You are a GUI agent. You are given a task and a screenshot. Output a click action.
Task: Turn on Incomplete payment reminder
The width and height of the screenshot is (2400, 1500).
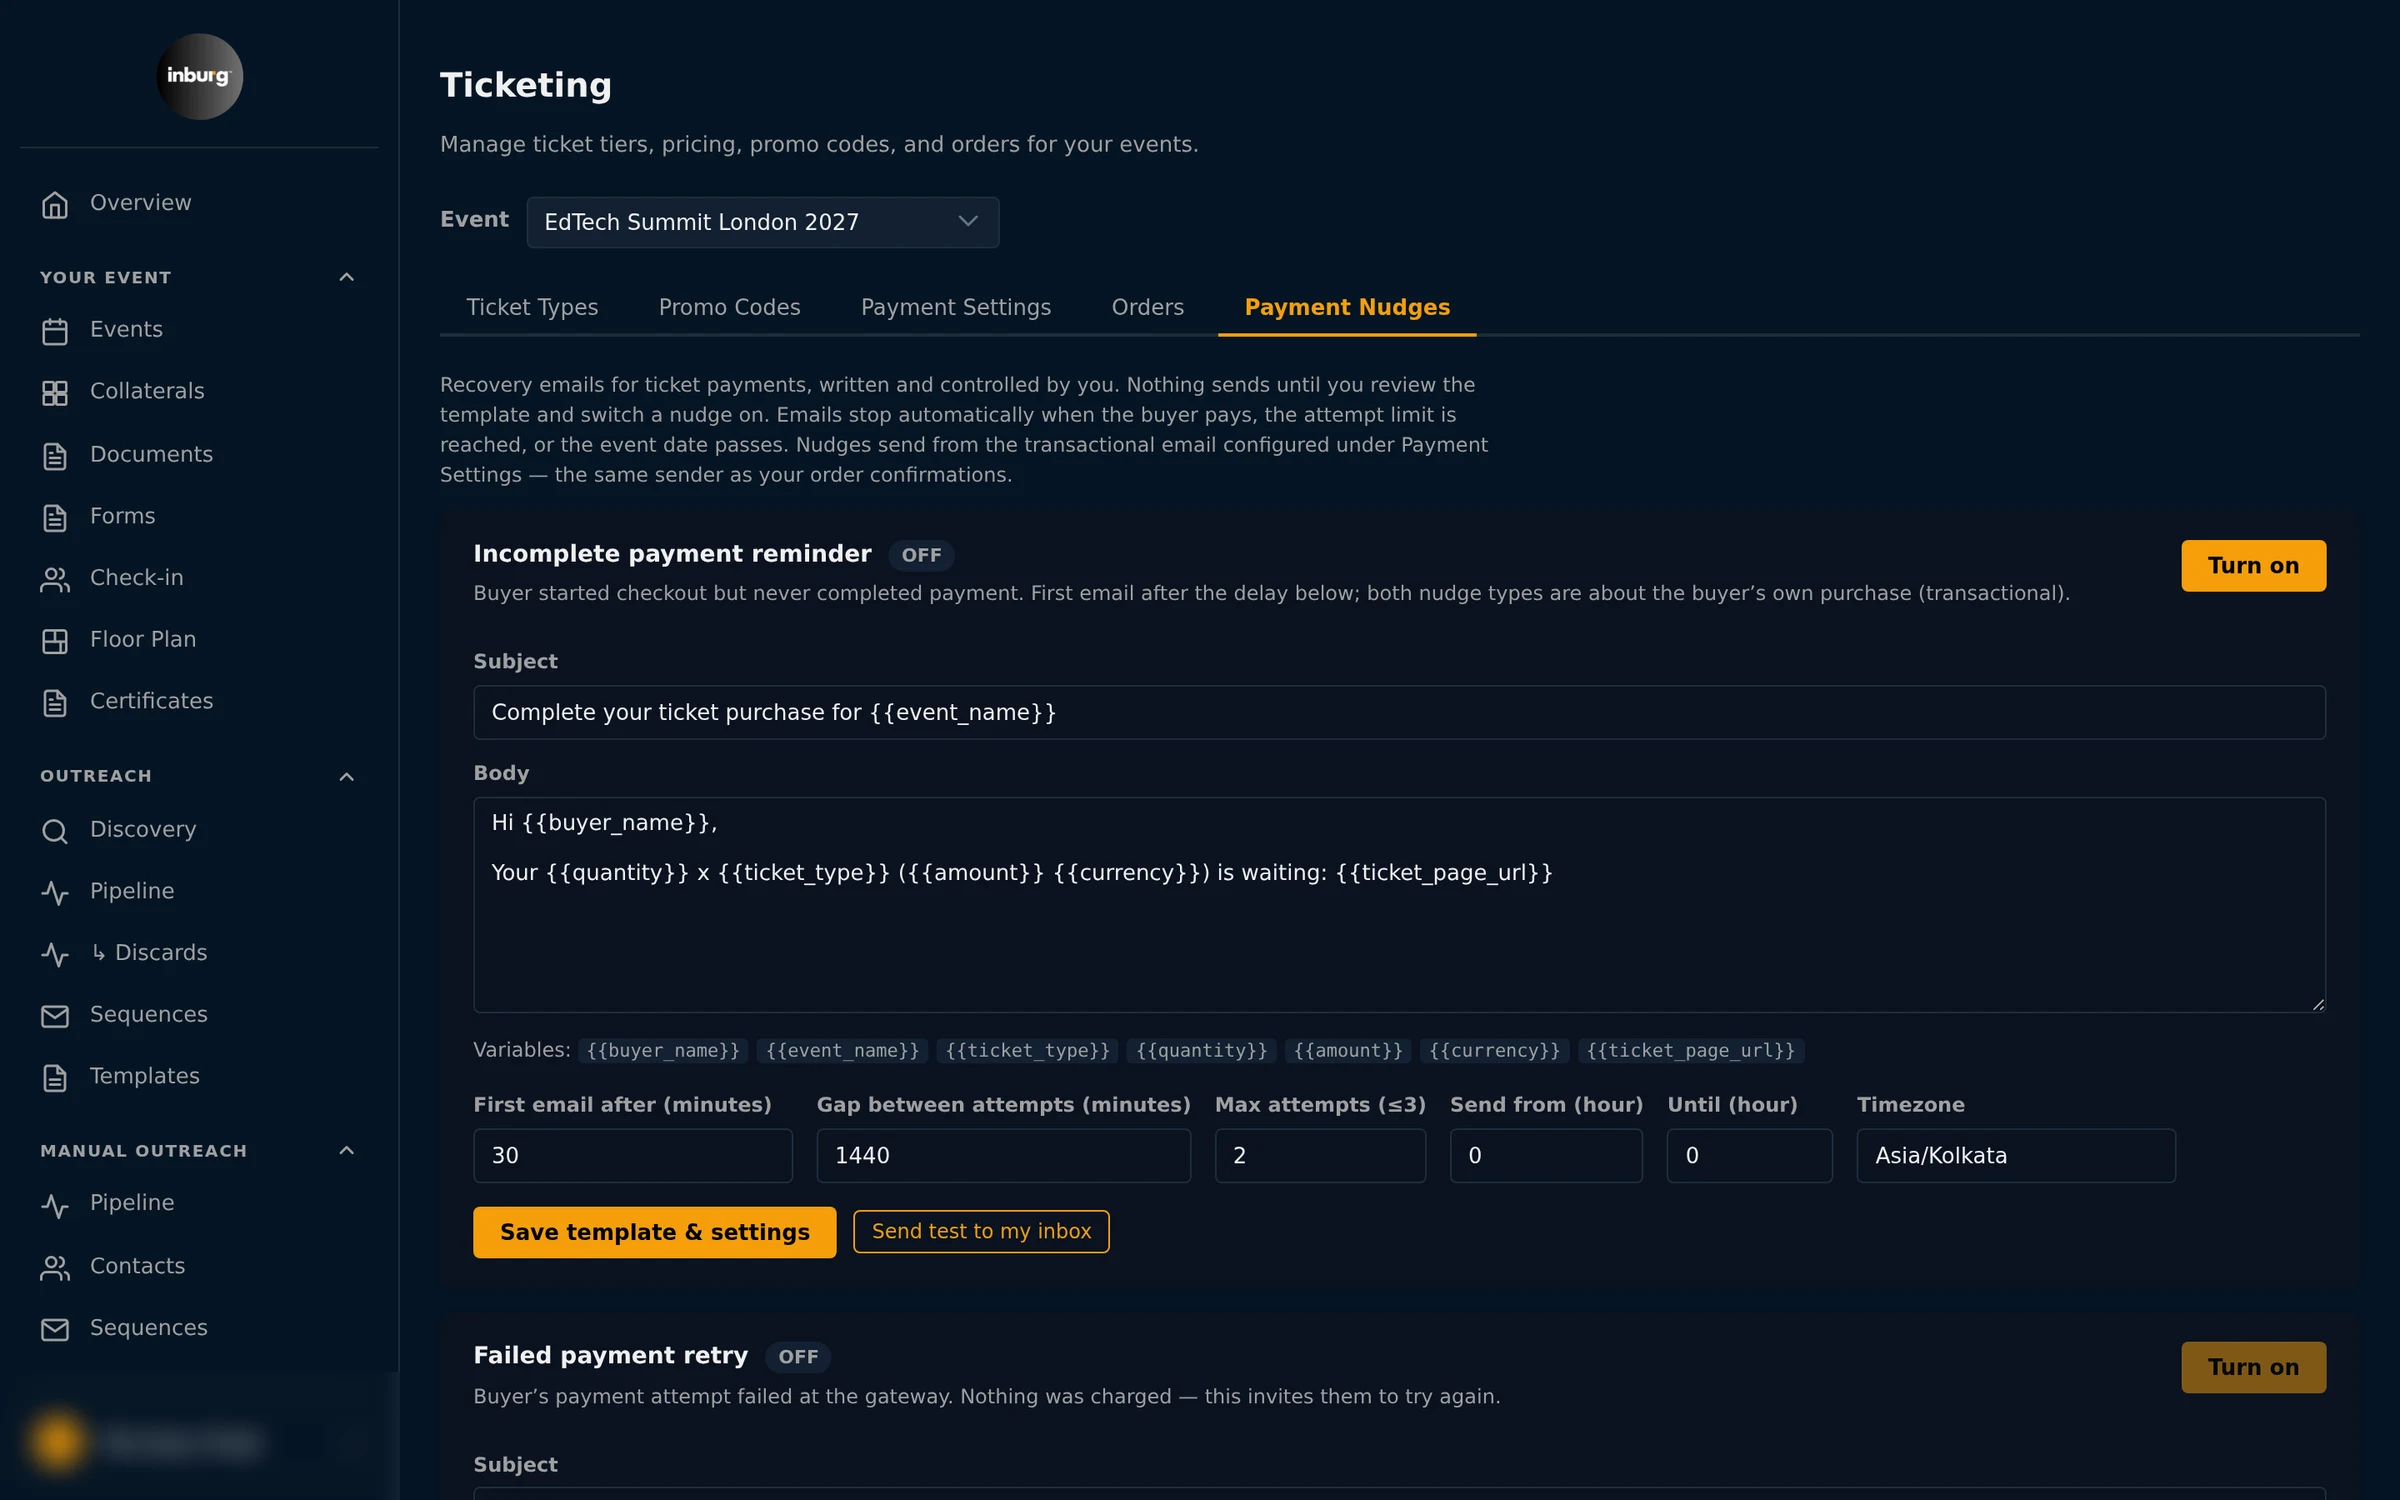coord(2252,565)
